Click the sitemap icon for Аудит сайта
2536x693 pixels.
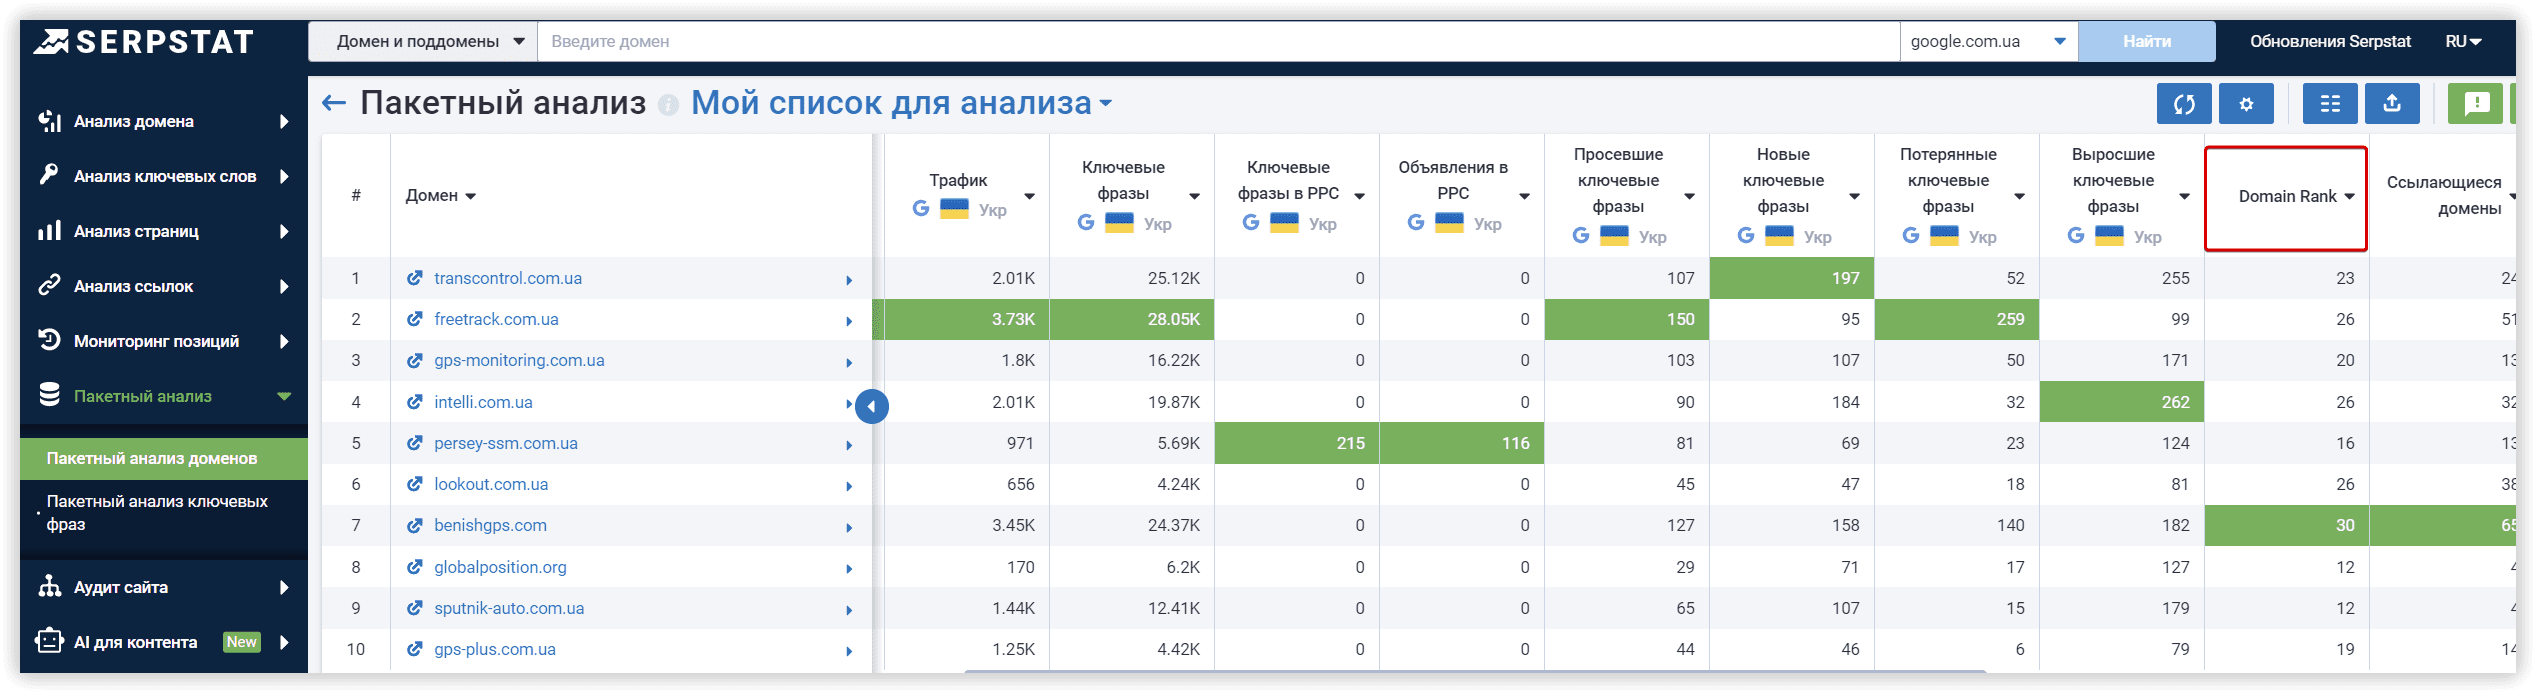[50, 586]
